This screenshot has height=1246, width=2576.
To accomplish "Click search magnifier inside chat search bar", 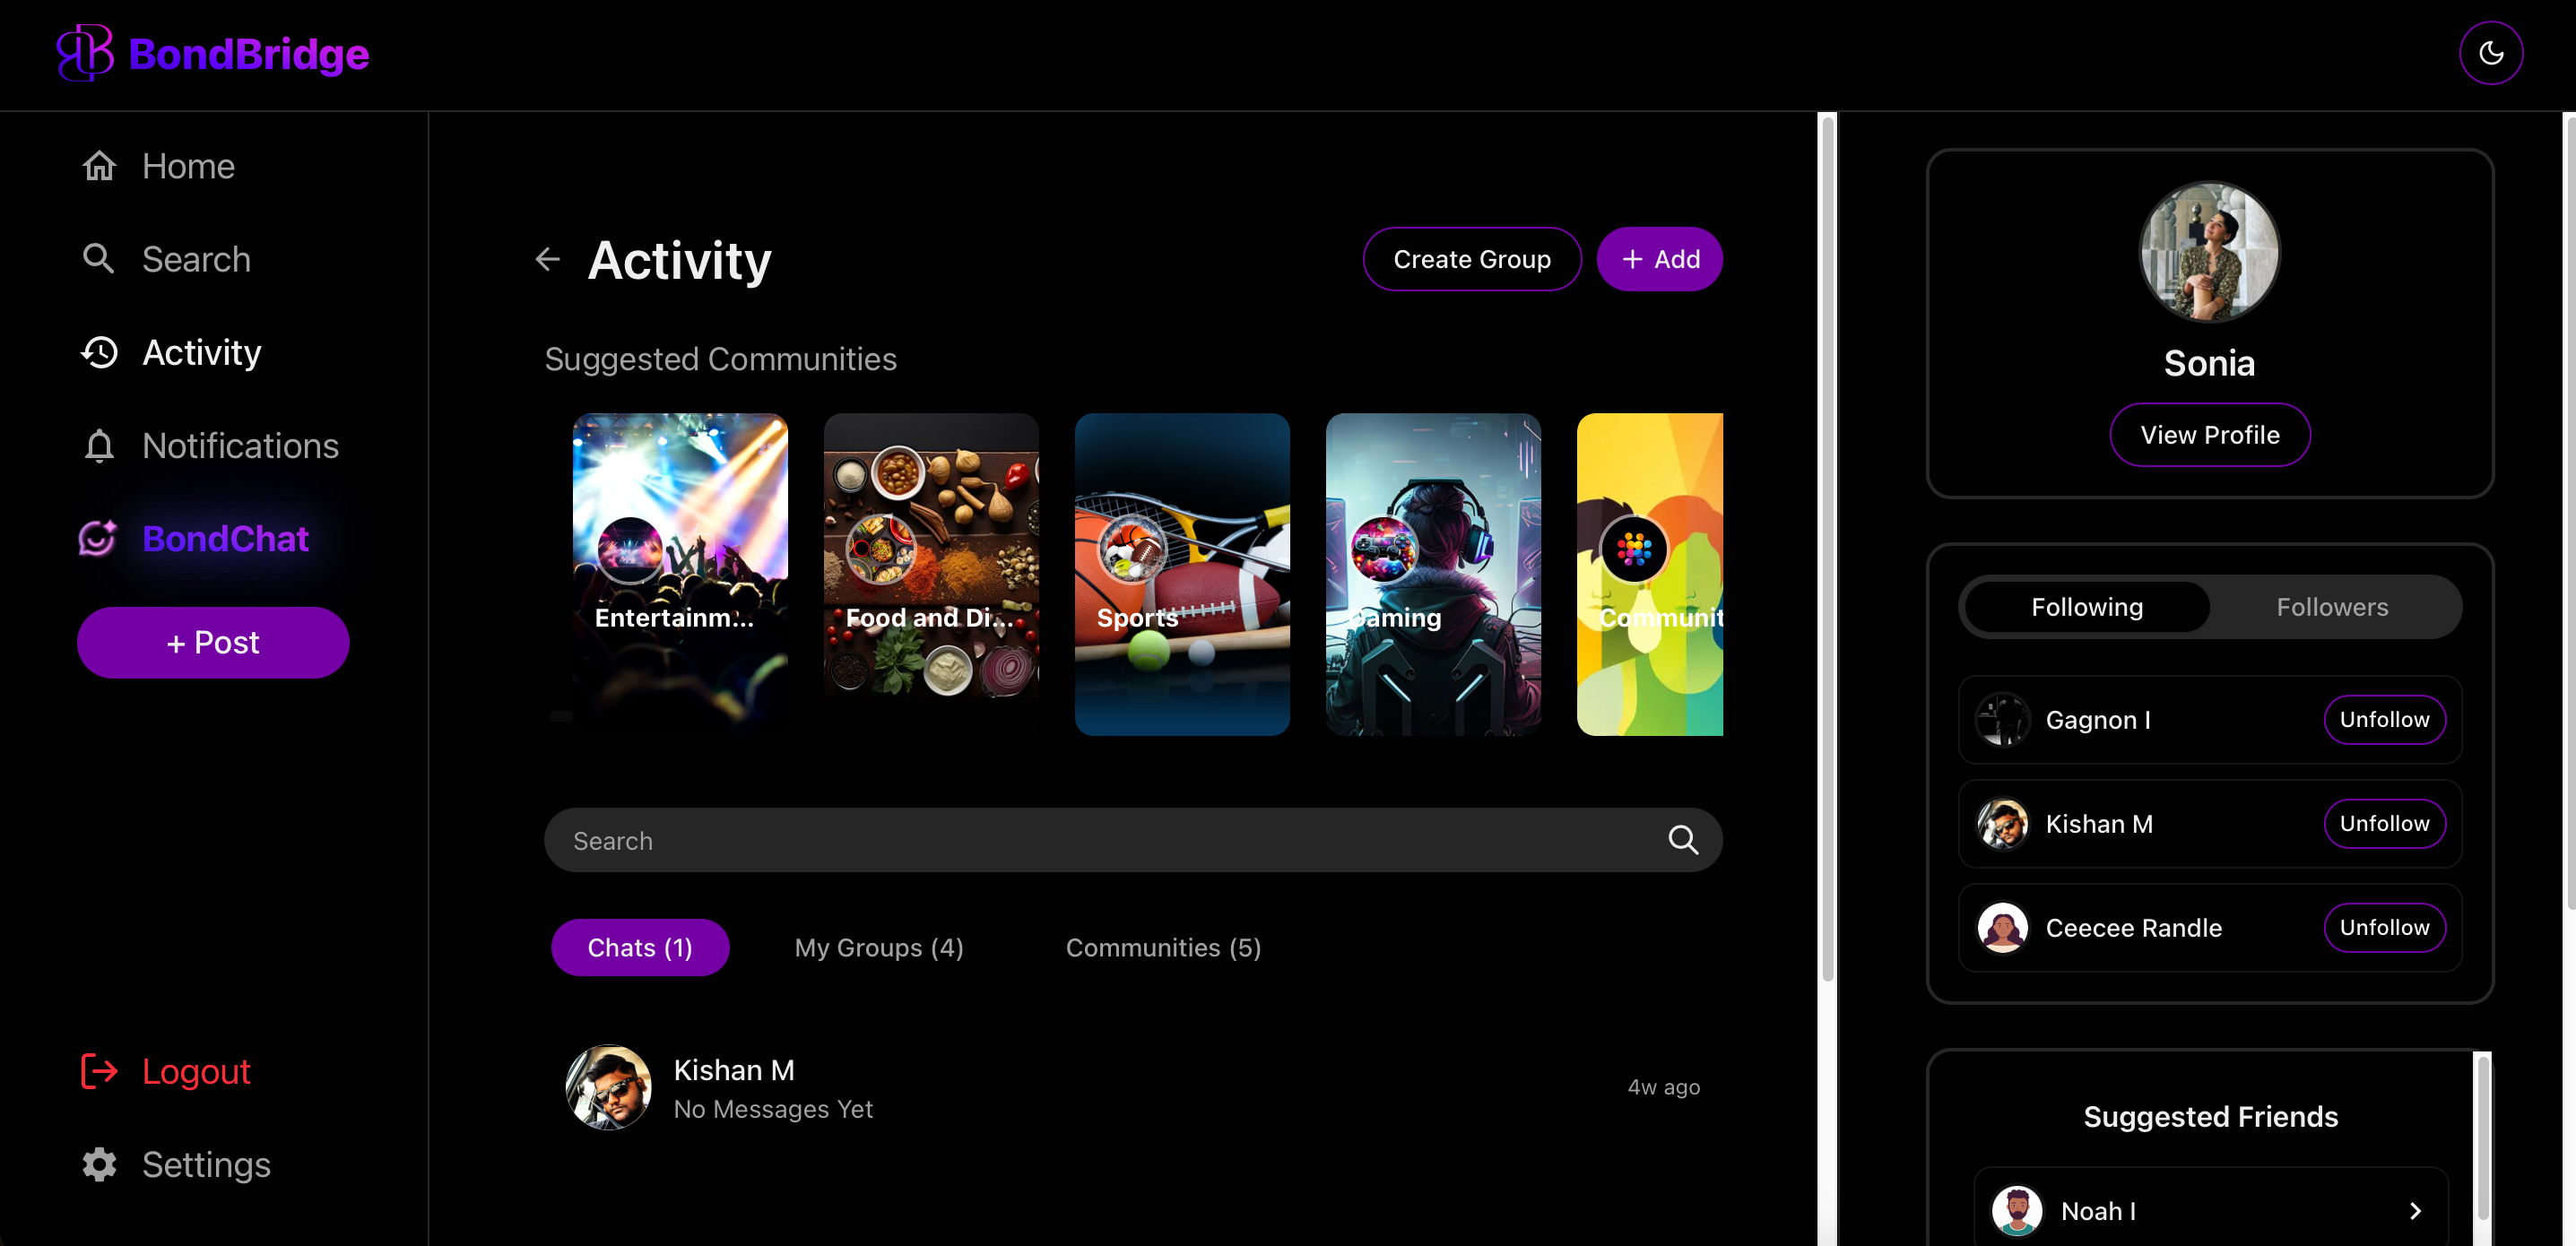I will 1683,840.
